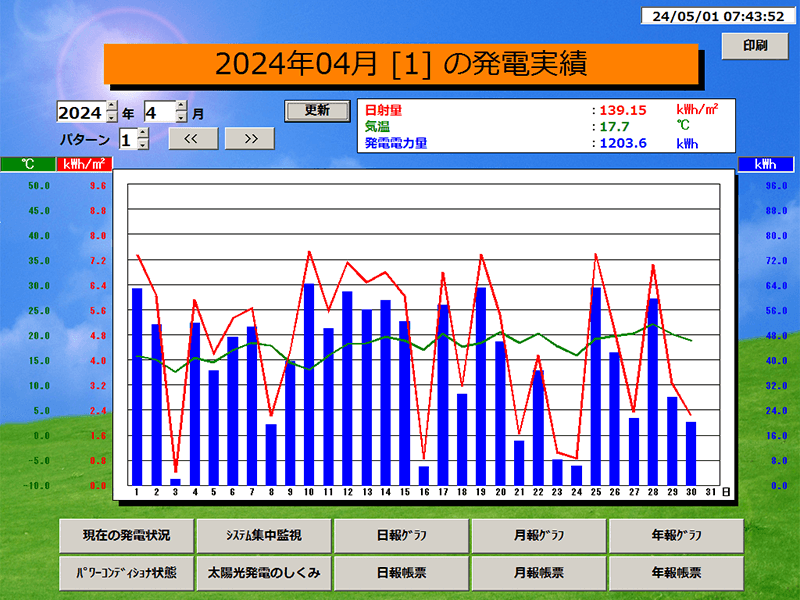The width and height of the screenshot is (800, 600).
Task: Open 年報帳票 report
Action: pos(676,573)
